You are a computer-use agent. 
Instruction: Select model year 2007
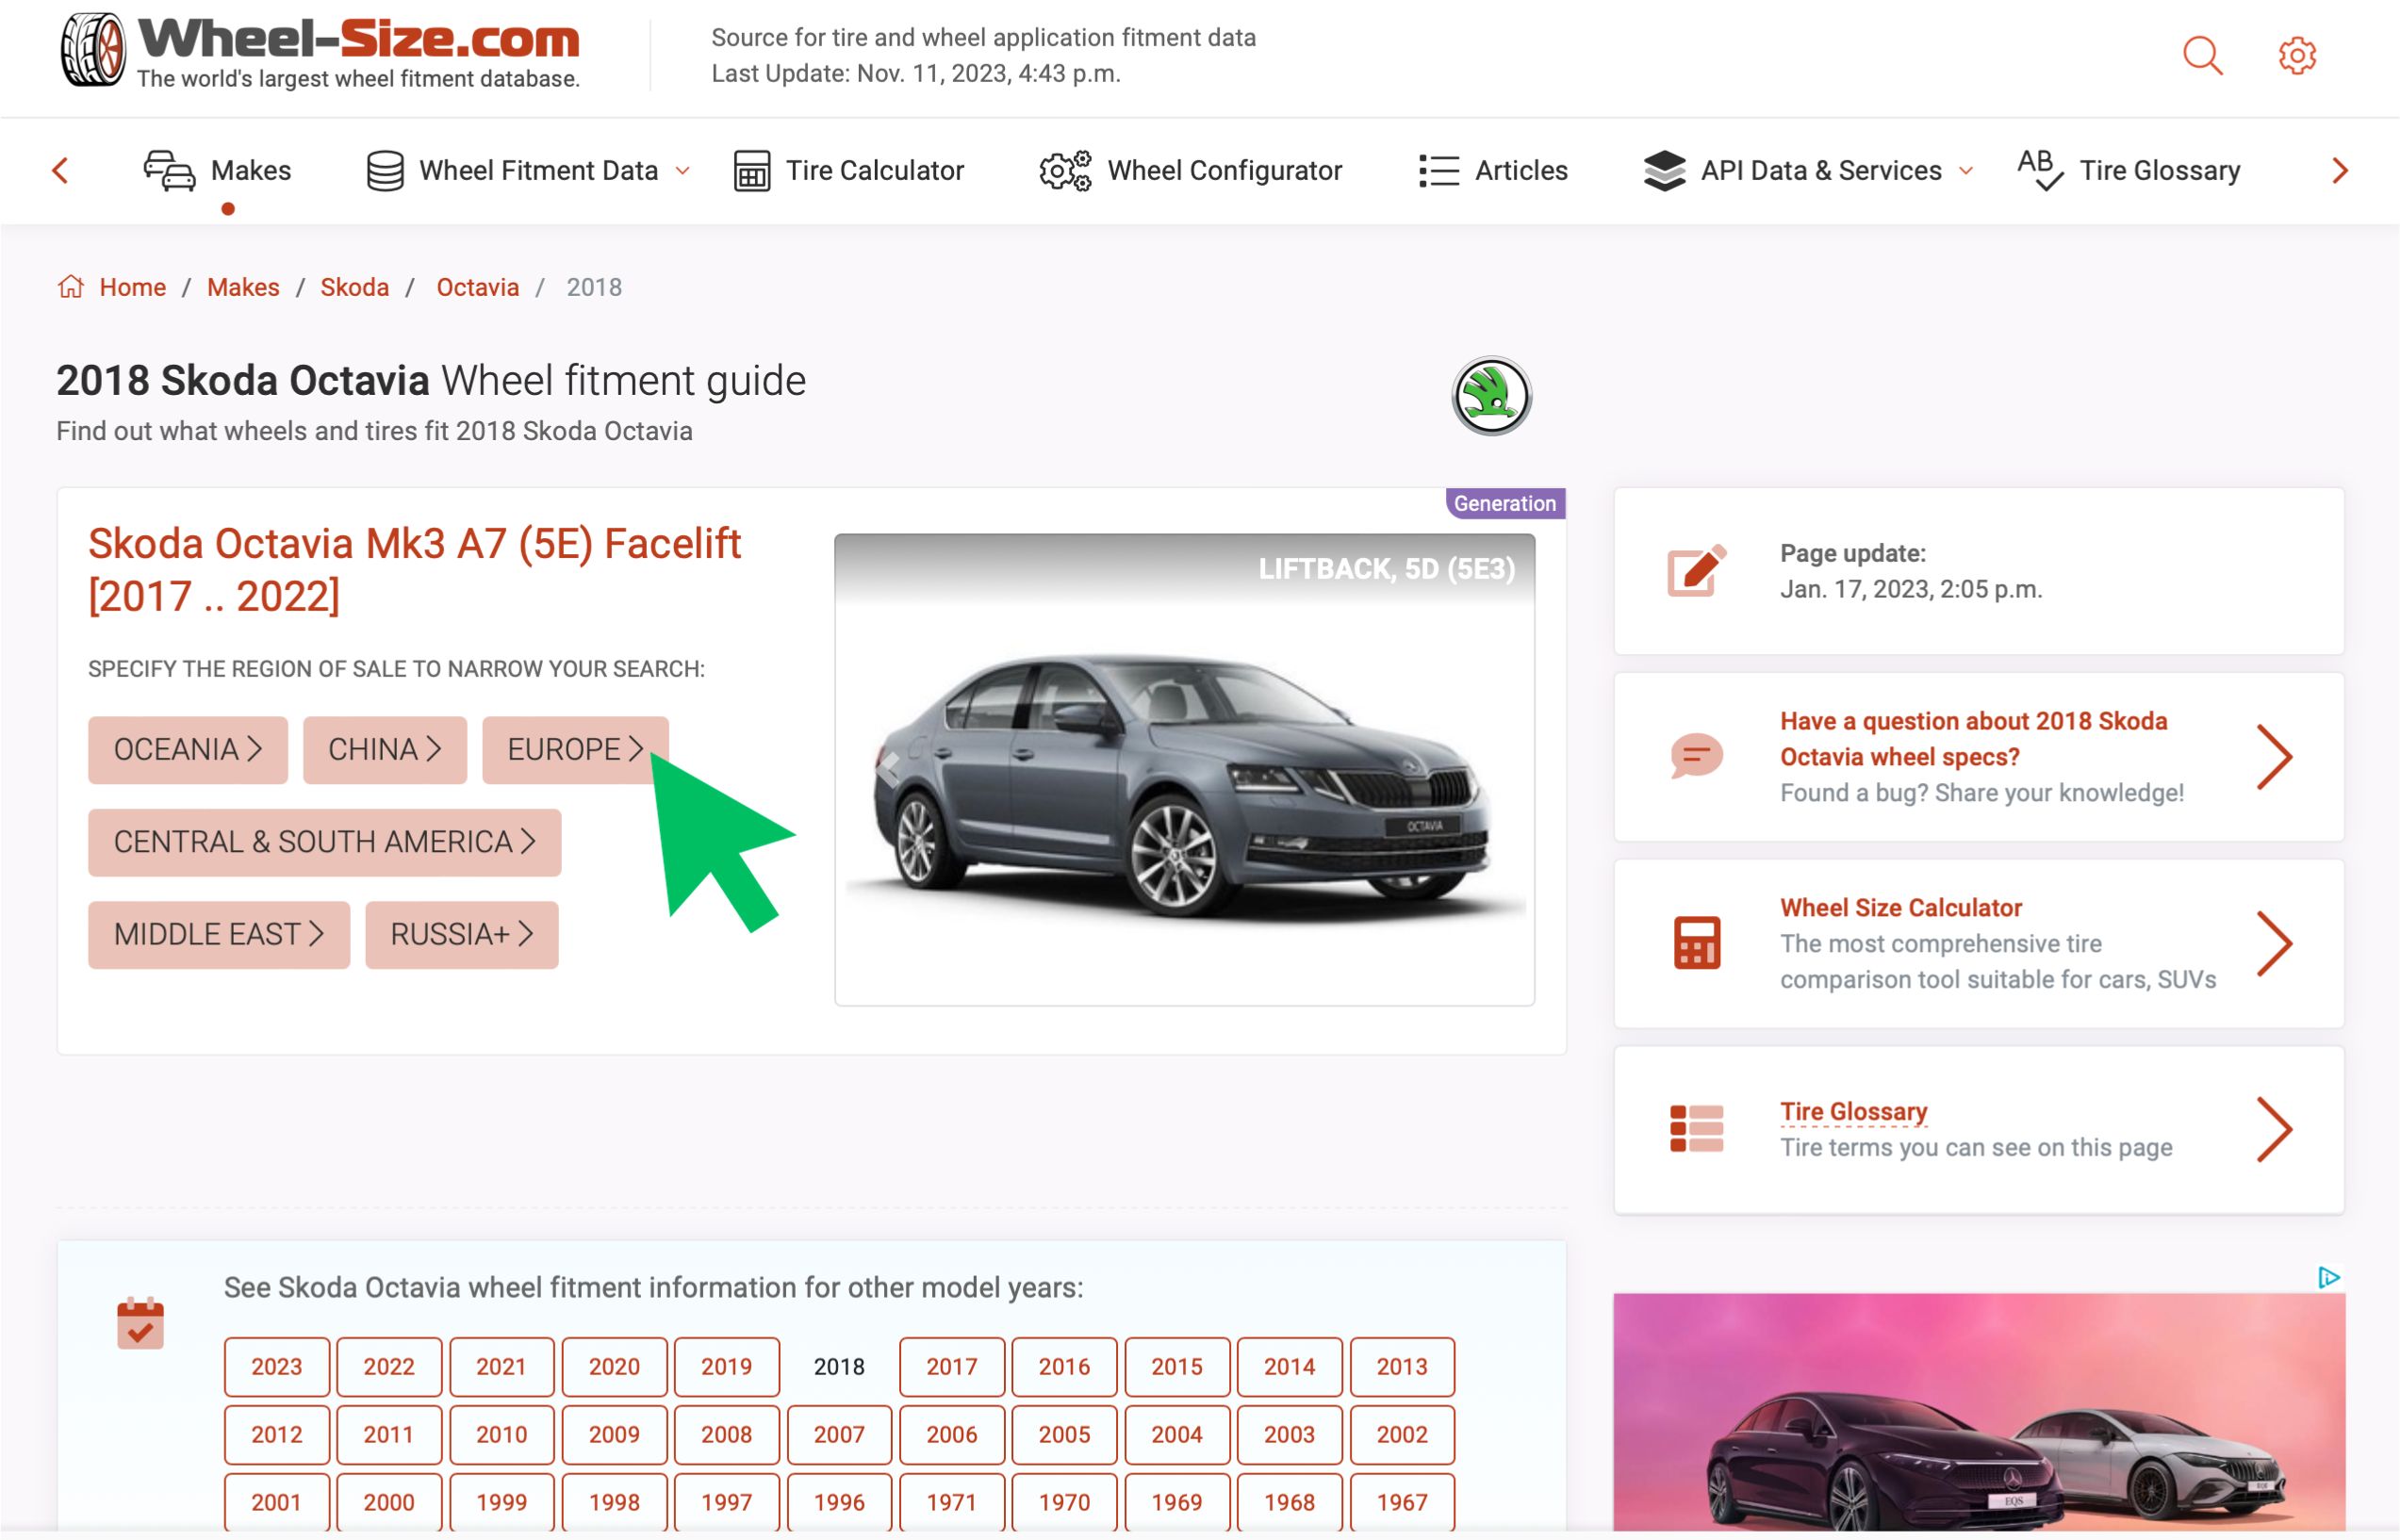click(x=839, y=1435)
